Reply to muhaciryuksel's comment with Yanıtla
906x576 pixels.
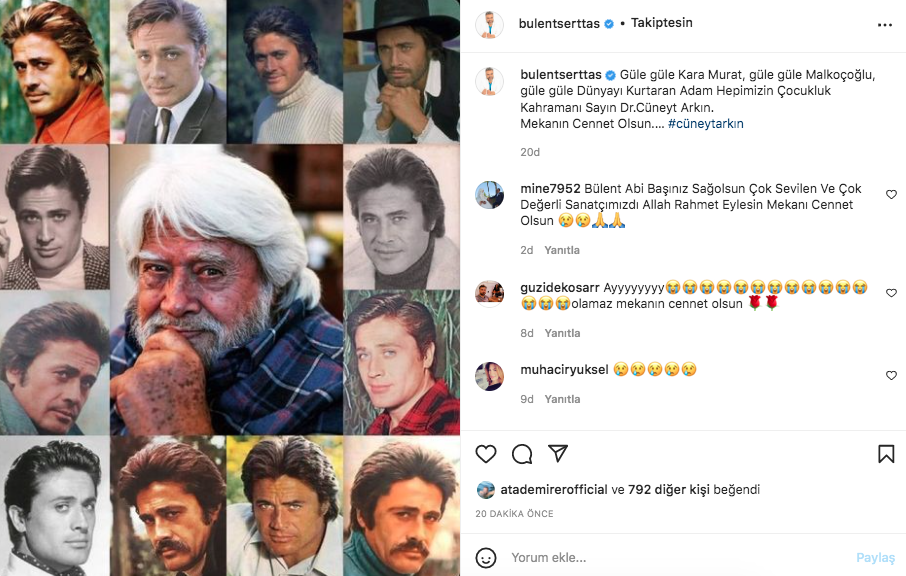[x=562, y=399]
